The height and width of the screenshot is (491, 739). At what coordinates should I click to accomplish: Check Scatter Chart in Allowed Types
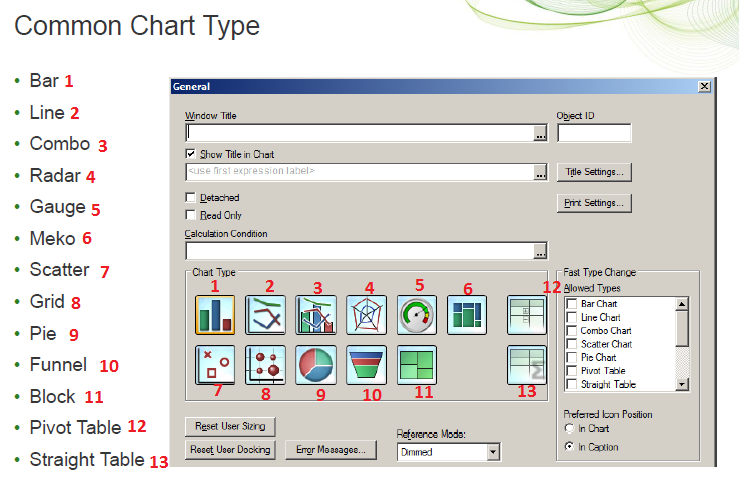(x=572, y=344)
